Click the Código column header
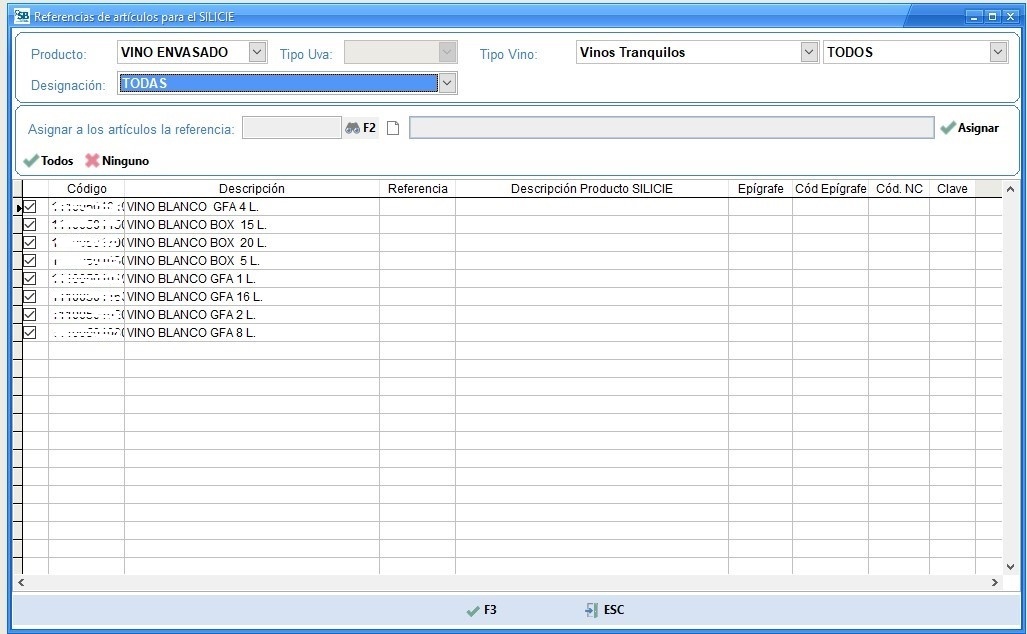 click(86, 189)
